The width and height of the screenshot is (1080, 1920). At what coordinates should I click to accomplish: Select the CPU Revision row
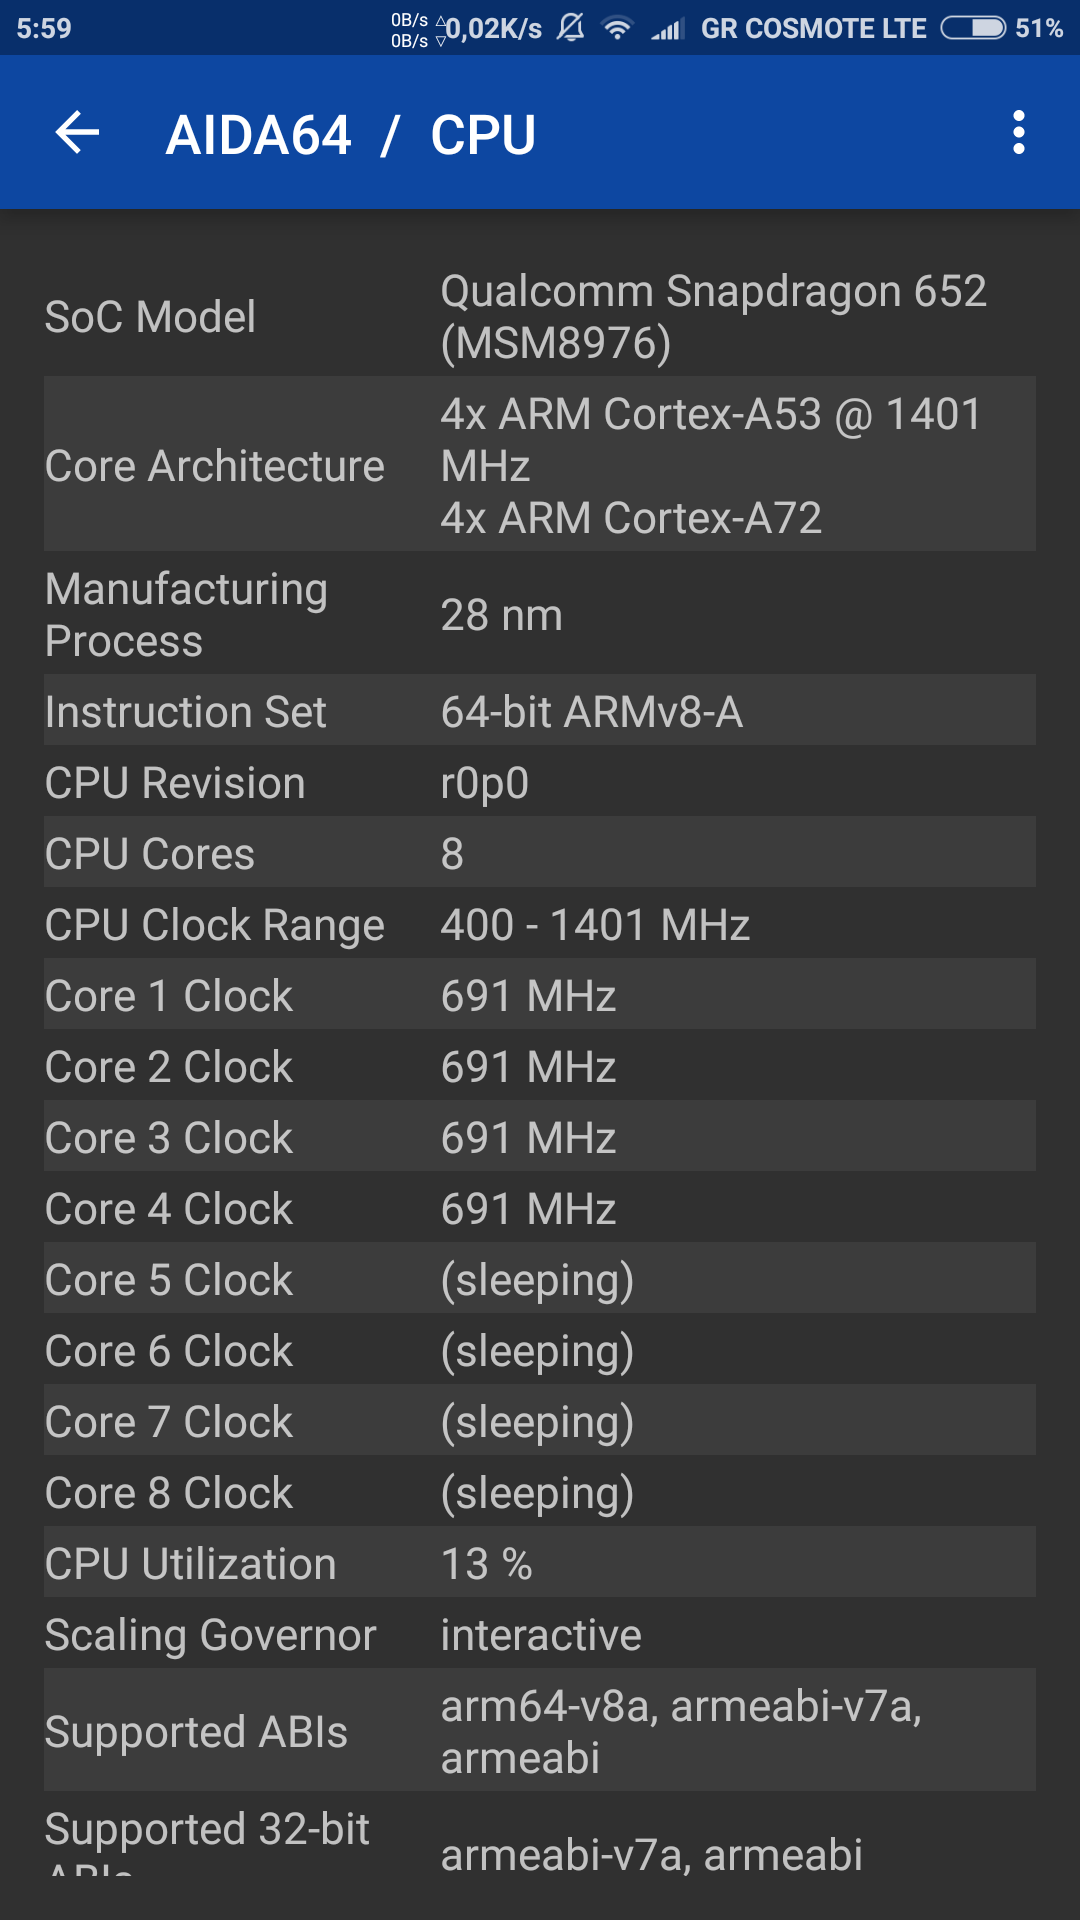pos(540,782)
